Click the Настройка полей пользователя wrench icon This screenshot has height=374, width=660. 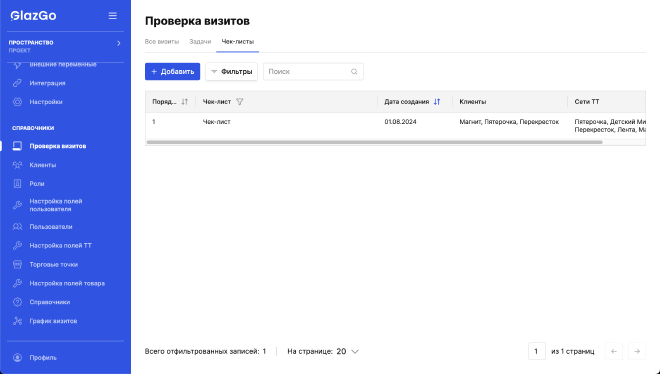click(x=17, y=205)
